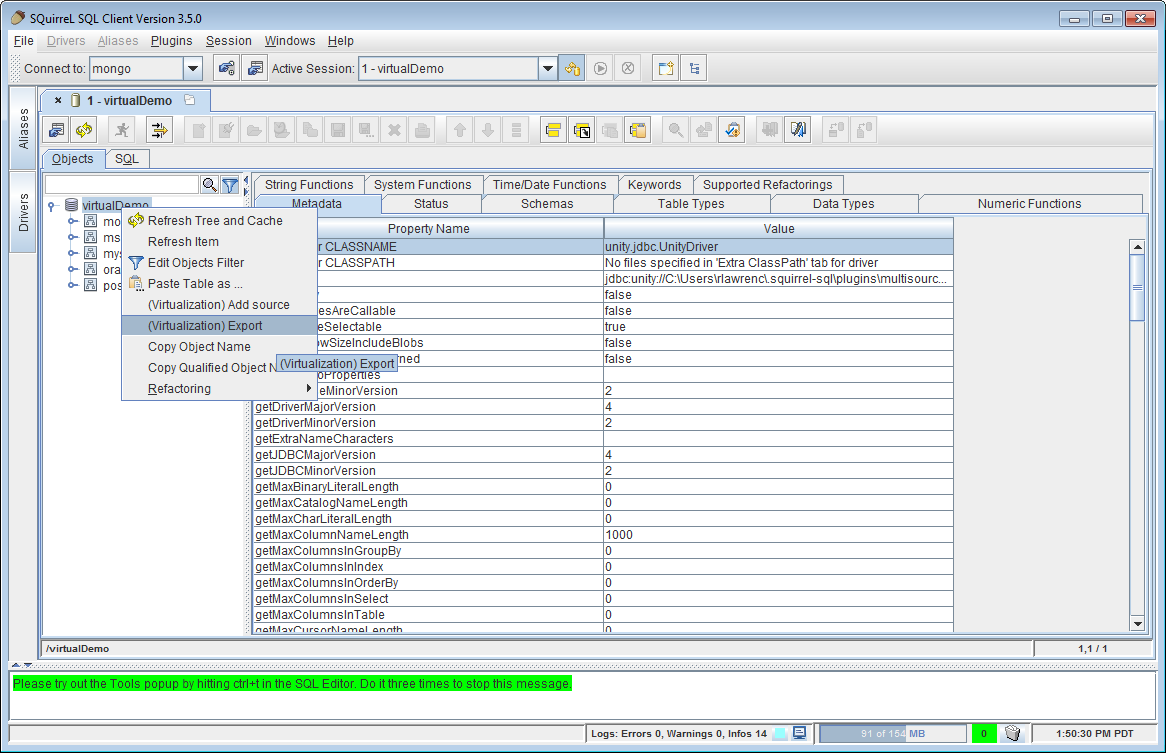Click the refresh object tree toolbar icon
This screenshot has width=1166, height=753.
pyautogui.click(x=84, y=129)
